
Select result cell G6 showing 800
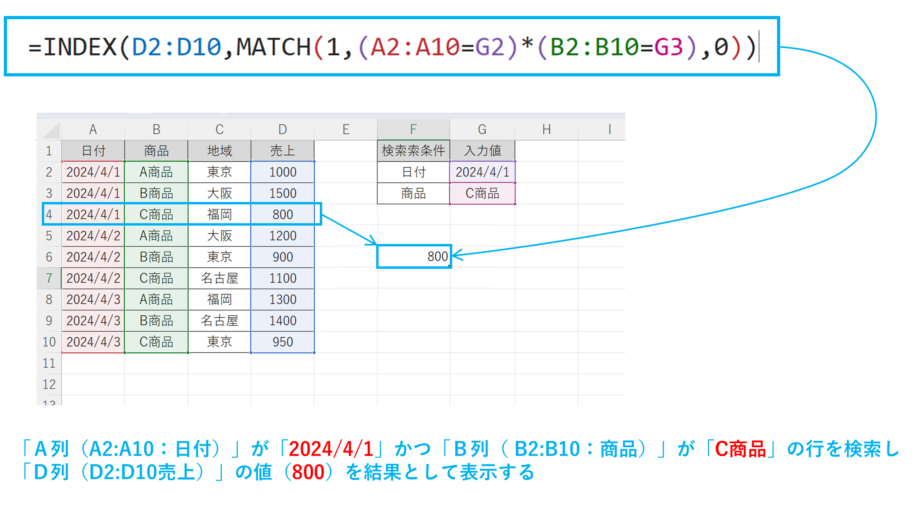coord(414,257)
